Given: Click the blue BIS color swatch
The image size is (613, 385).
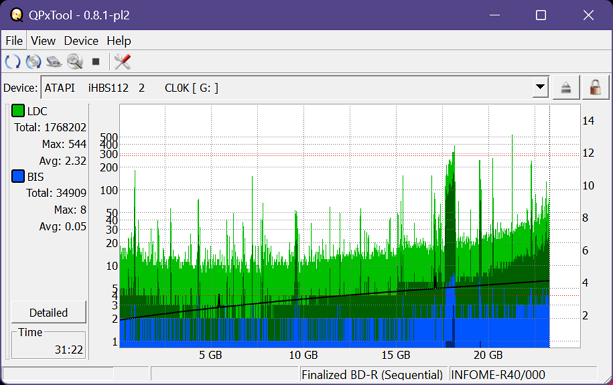Looking at the screenshot, I should click(18, 176).
